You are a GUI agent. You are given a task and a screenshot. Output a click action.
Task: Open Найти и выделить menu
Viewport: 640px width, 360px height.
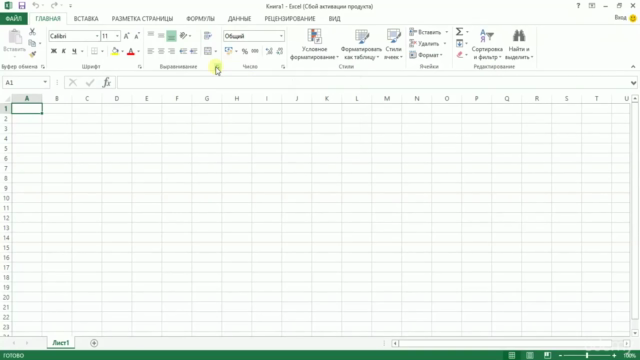coord(519,44)
